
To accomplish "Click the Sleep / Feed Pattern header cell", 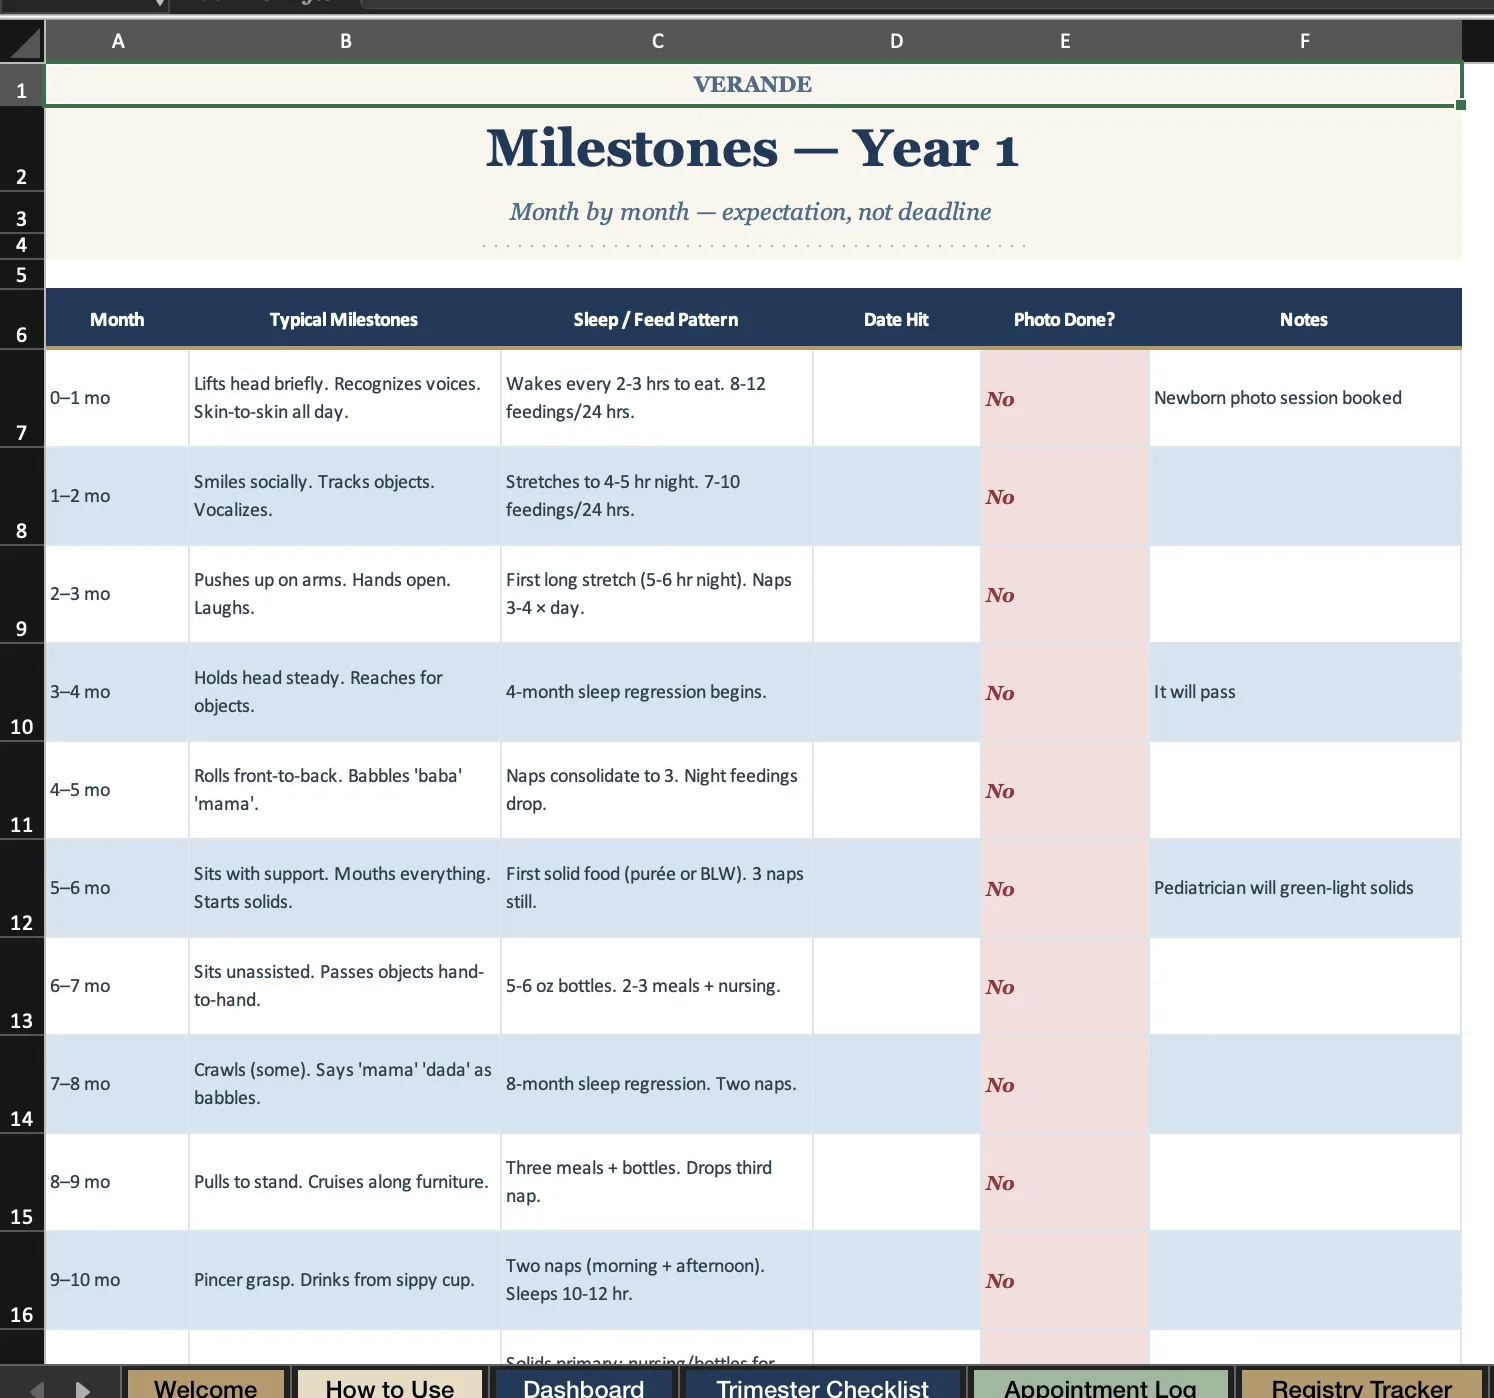I will click(x=656, y=319).
